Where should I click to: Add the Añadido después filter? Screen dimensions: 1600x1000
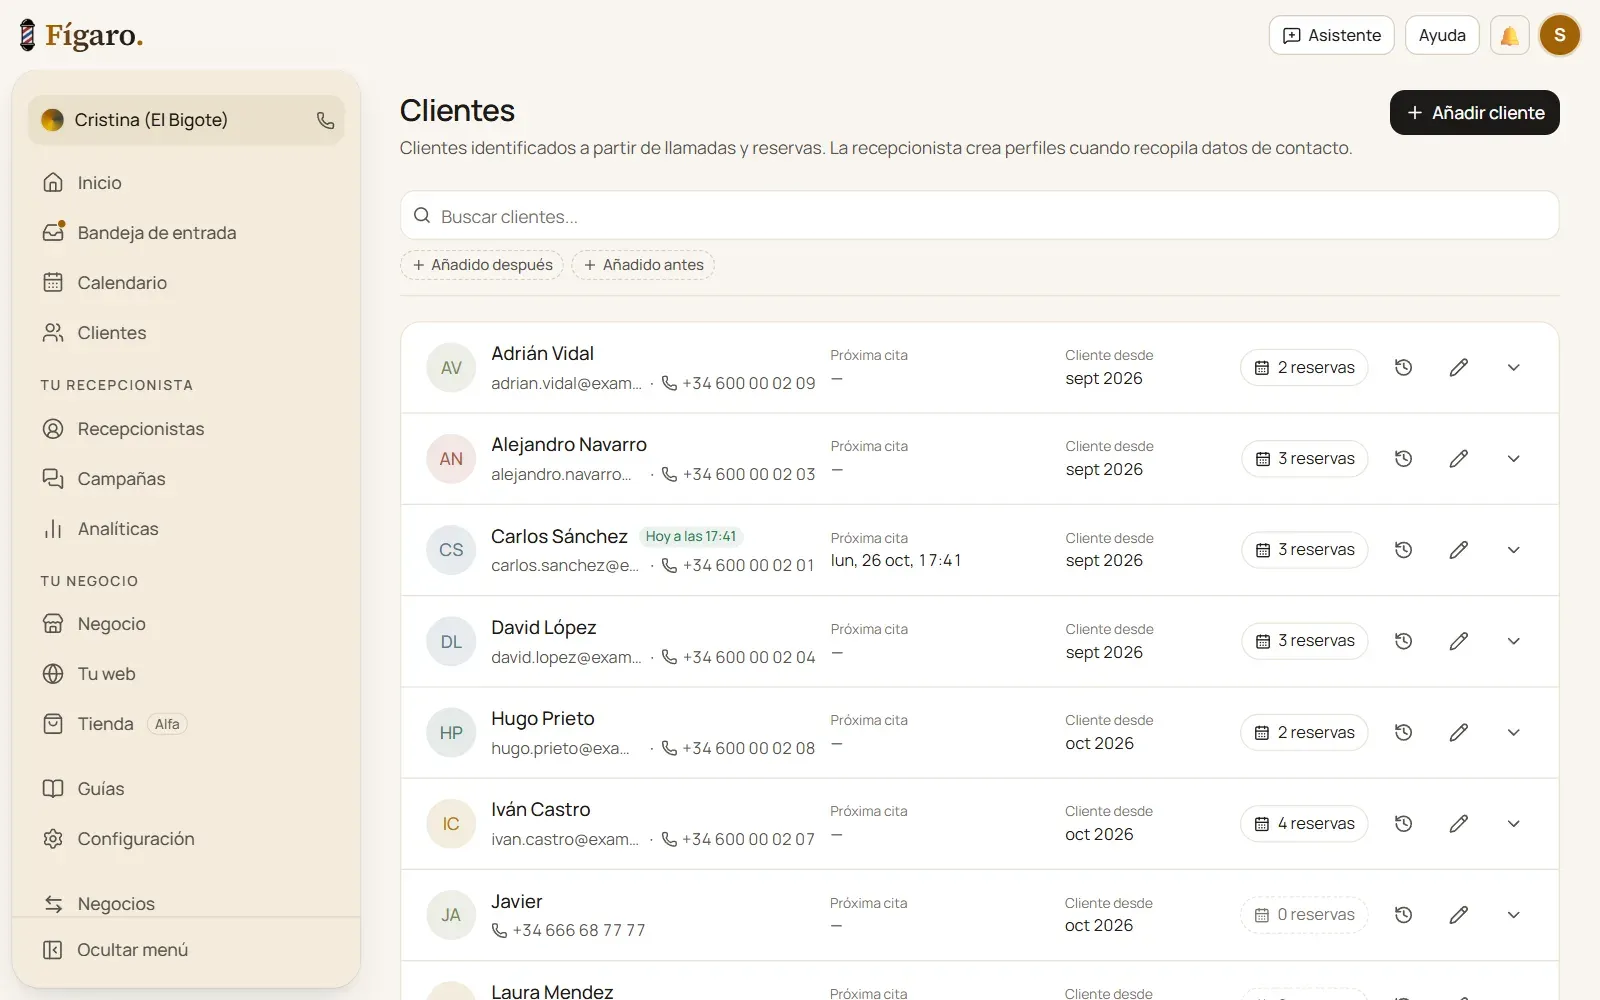click(482, 265)
